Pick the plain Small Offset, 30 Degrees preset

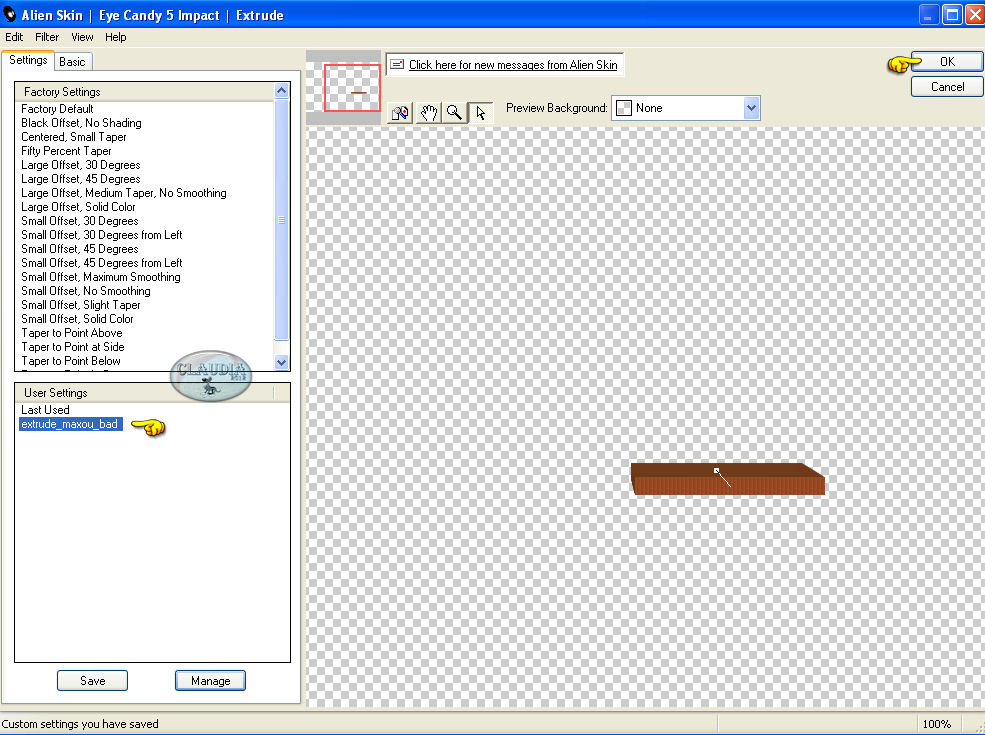click(80, 220)
